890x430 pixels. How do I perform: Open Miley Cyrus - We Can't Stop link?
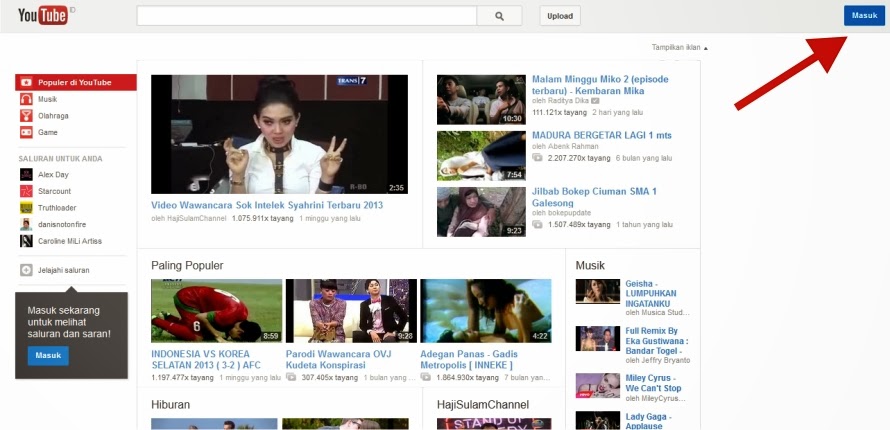(653, 383)
